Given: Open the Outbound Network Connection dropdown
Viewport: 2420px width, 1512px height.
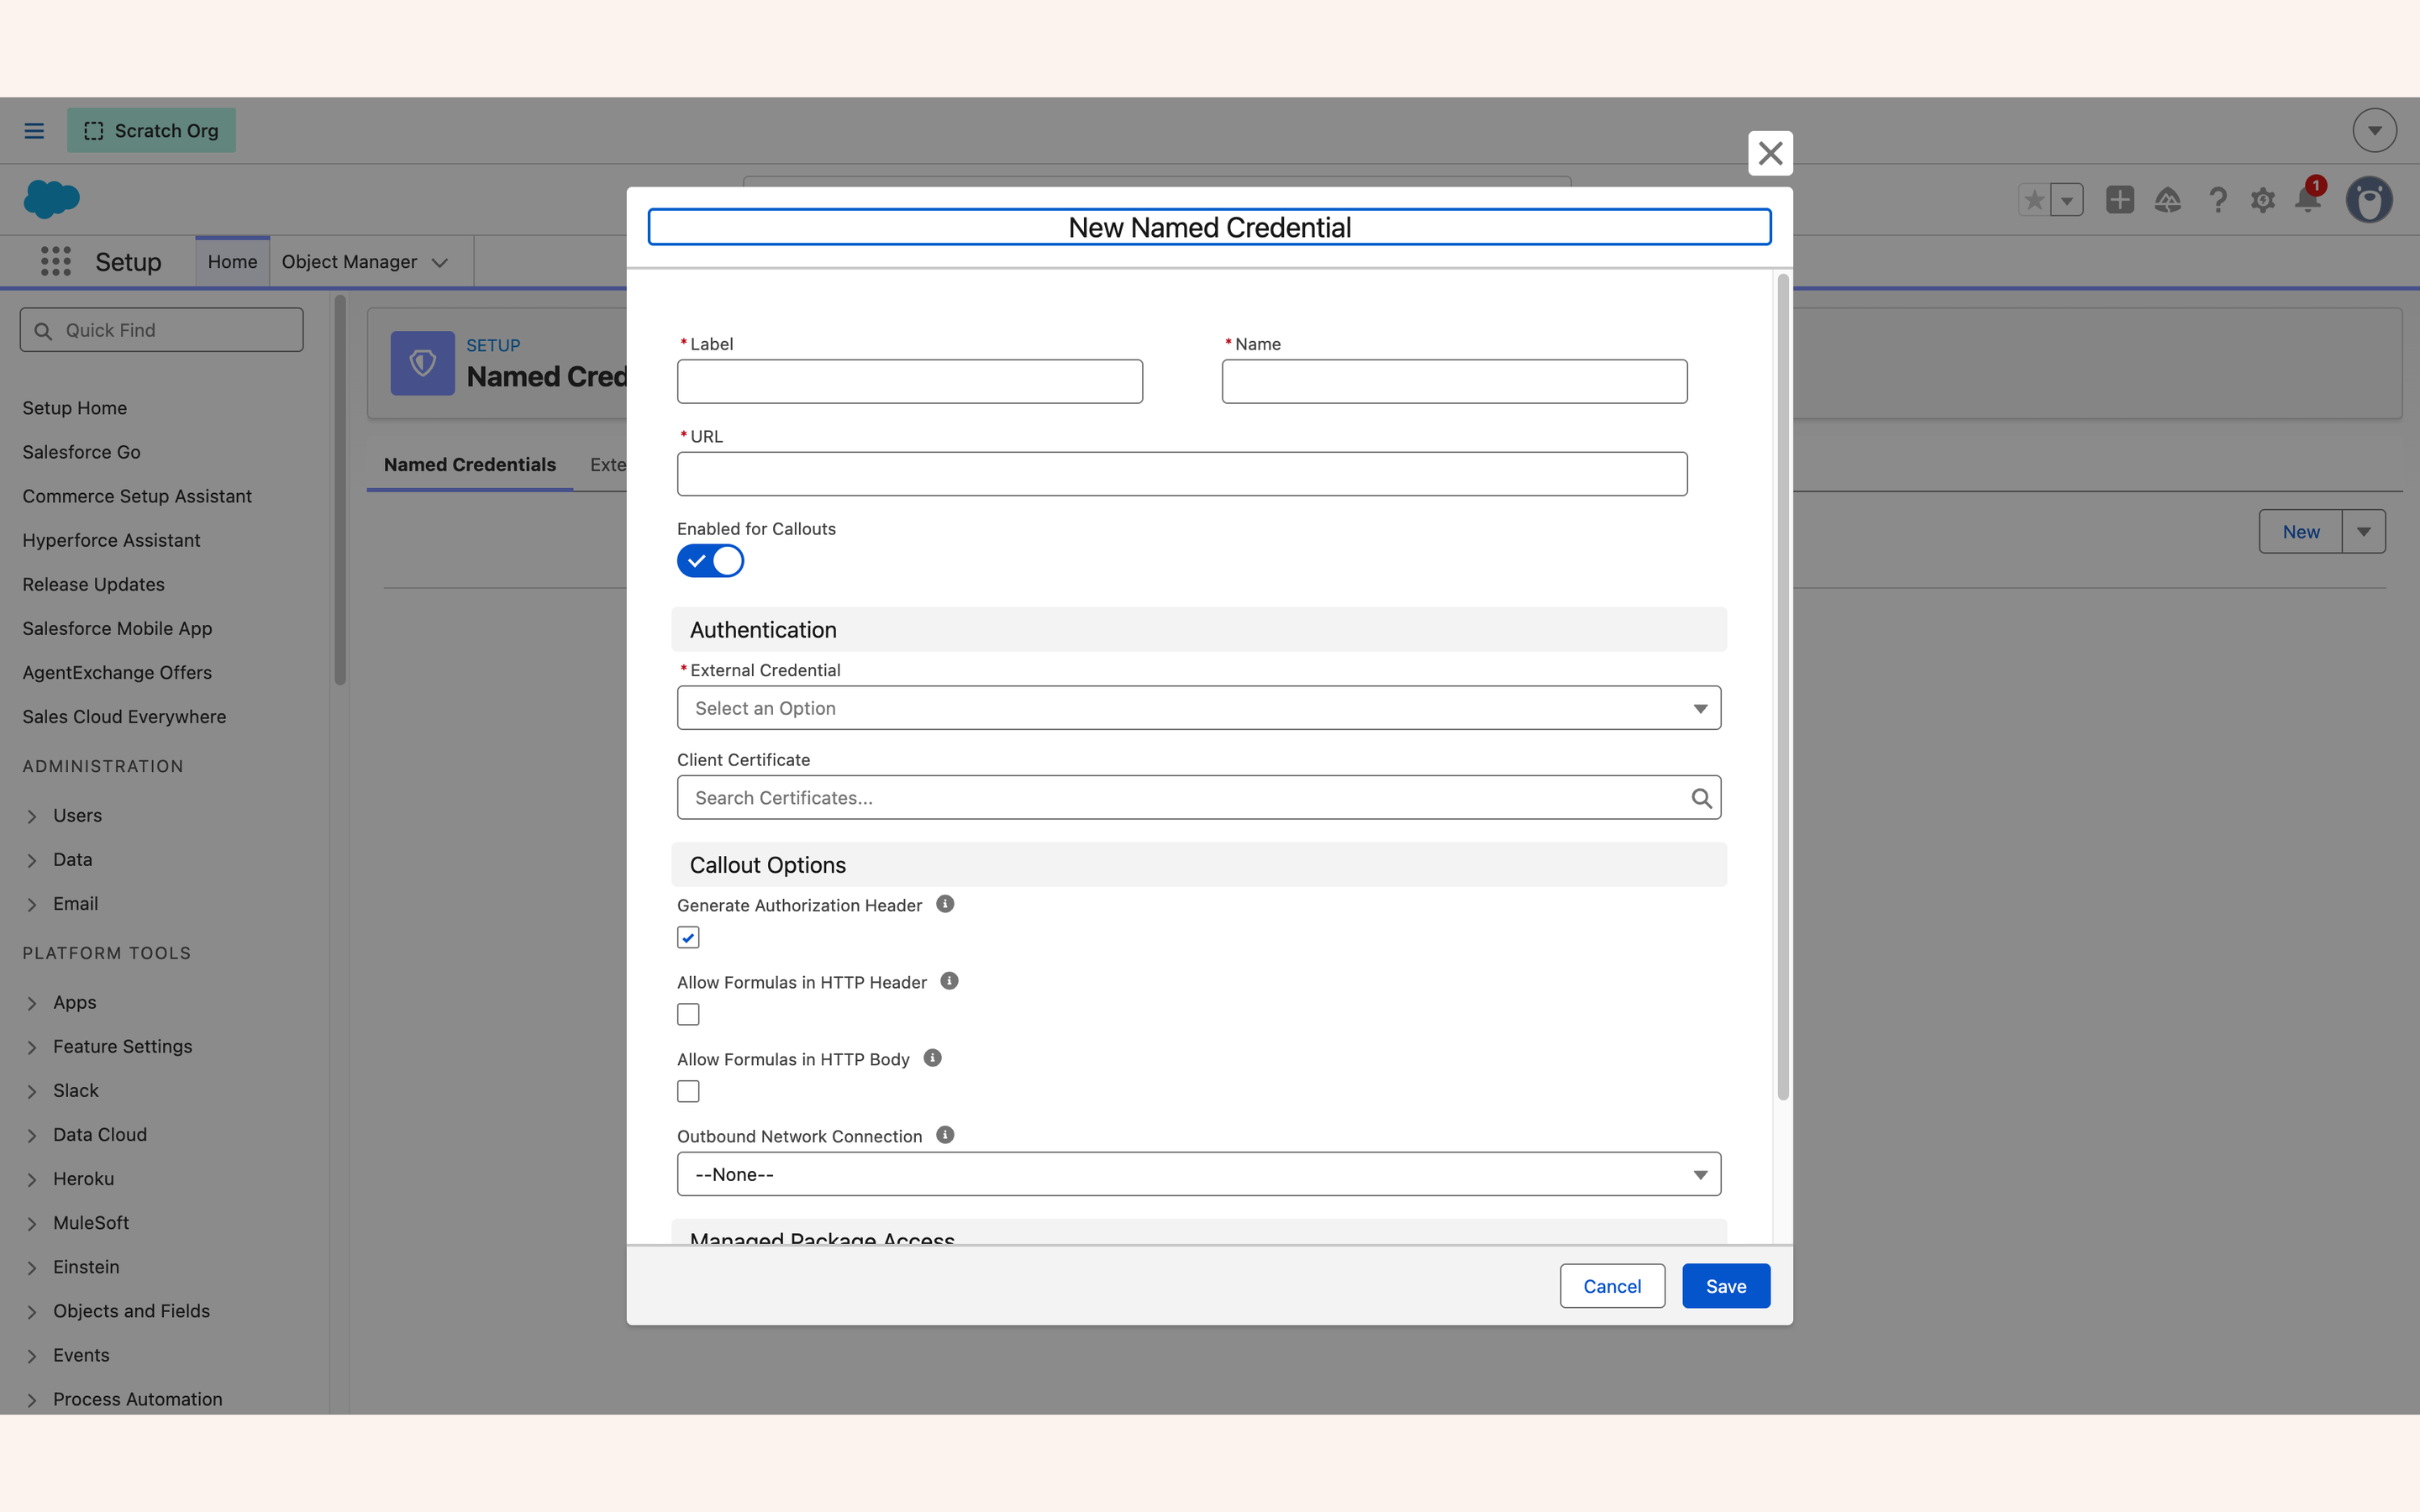Looking at the screenshot, I should [1198, 1174].
